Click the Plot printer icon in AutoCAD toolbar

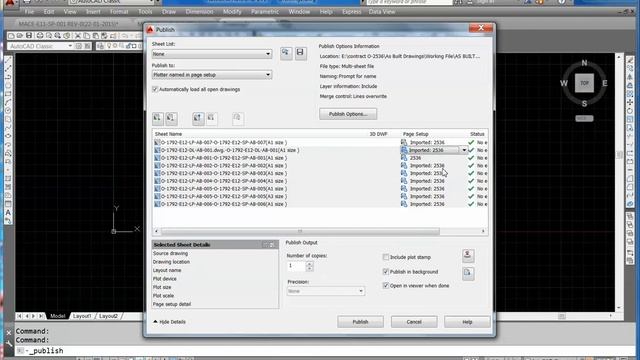[x=40, y=36]
